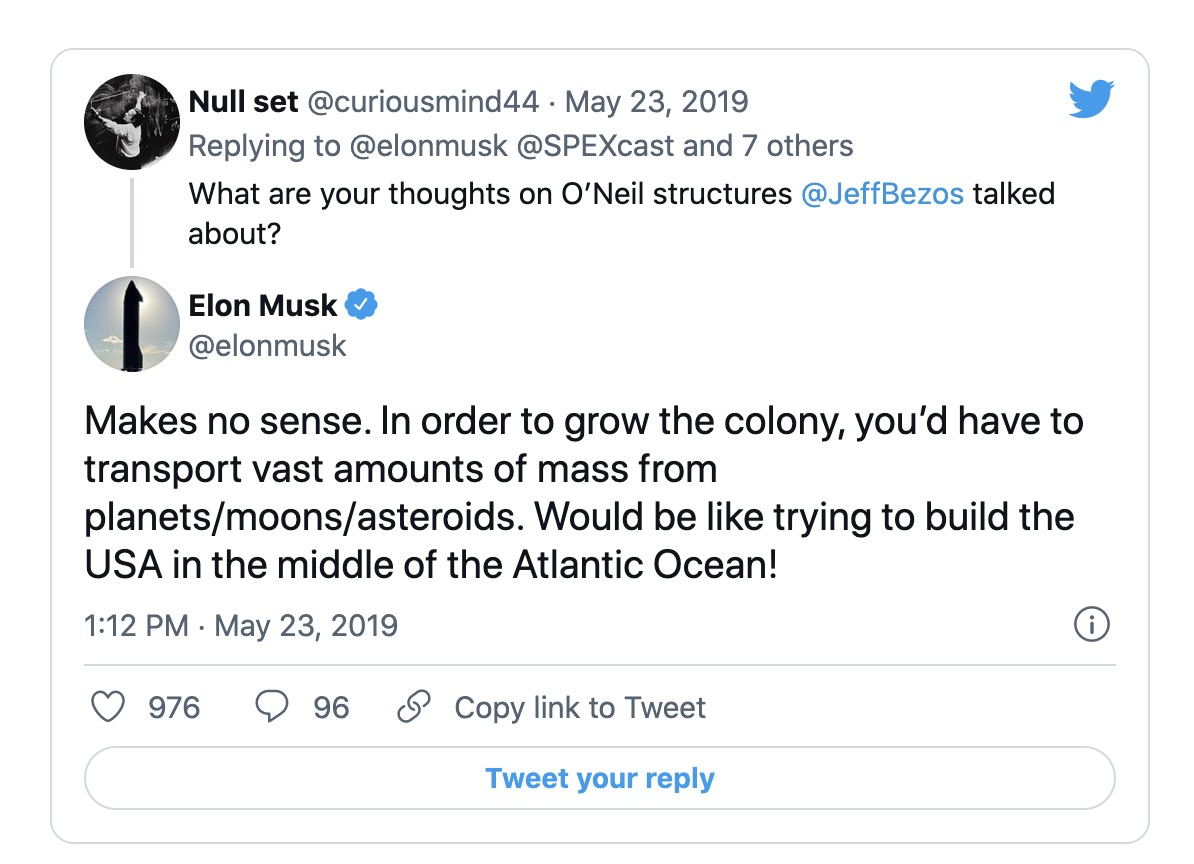
Task: Click the 976 likes count
Action: coord(174,708)
